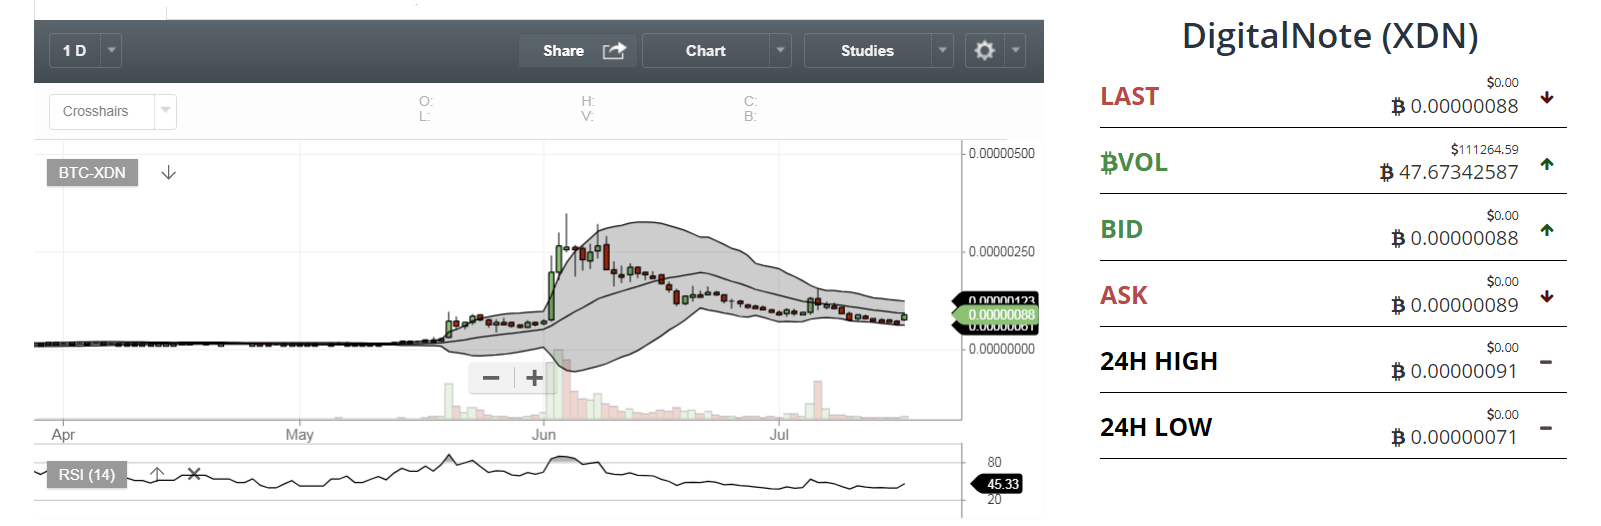Viewport: 1601px width, 526px height.
Task: Remove the RSI study with the X icon
Action: point(194,474)
